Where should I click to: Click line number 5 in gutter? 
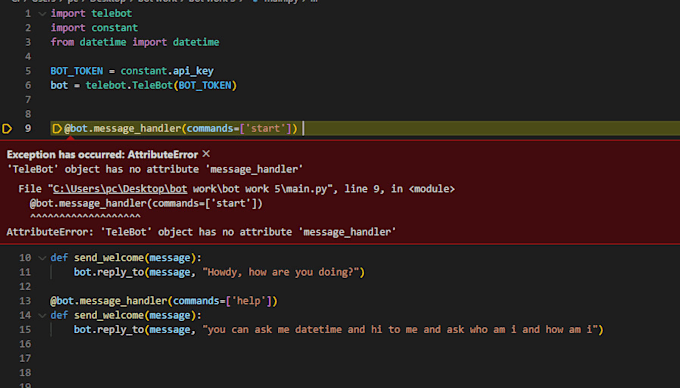click(28, 71)
